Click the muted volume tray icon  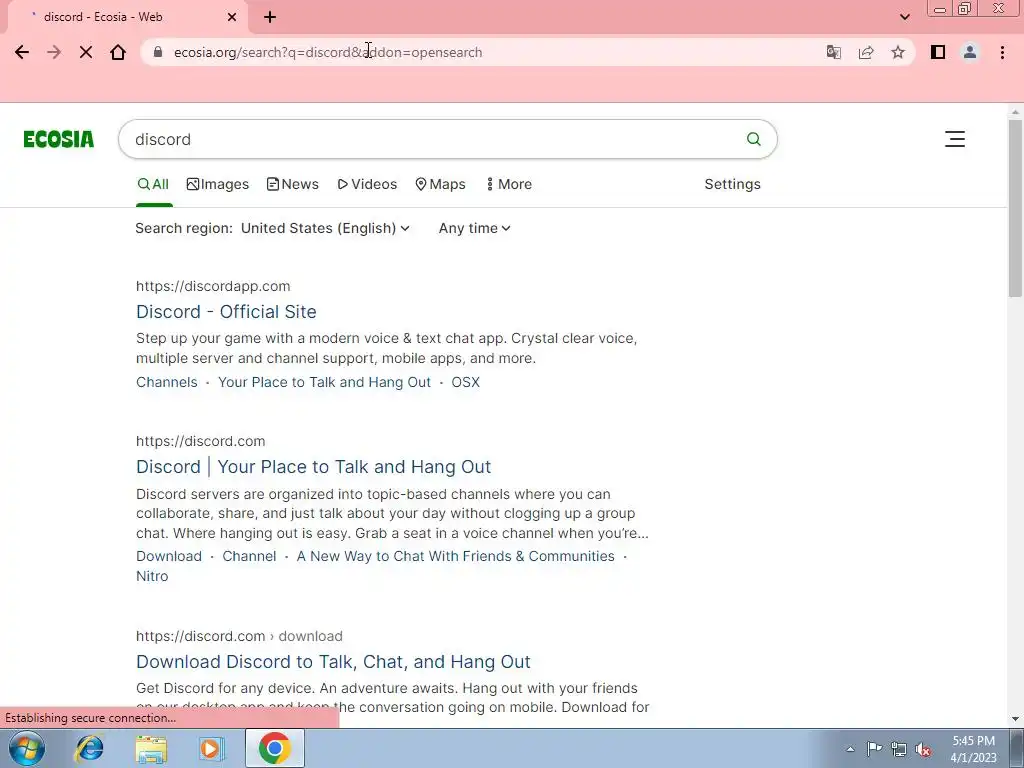pyautogui.click(x=923, y=749)
